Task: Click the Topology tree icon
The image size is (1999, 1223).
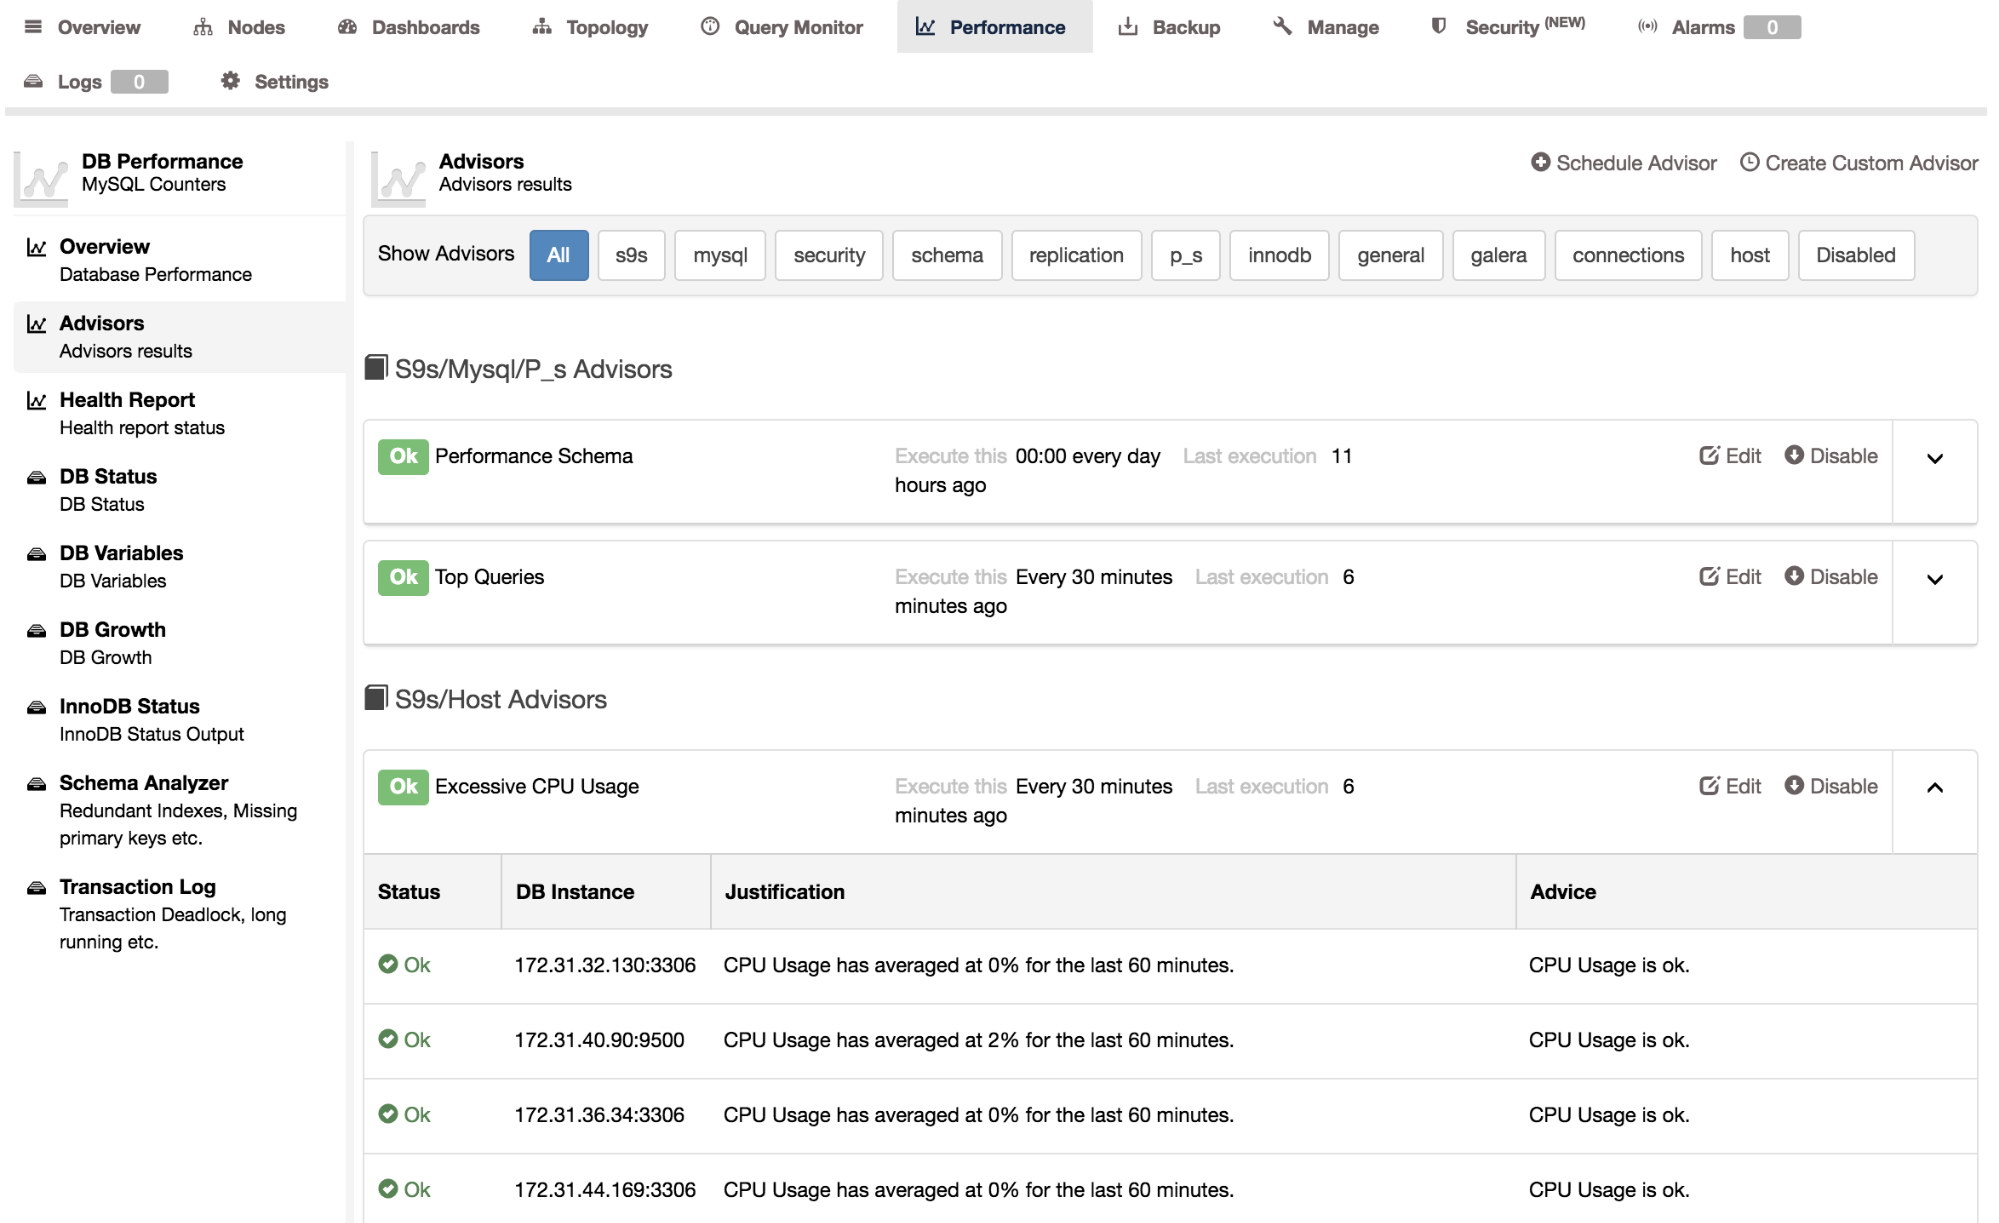Action: click(542, 27)
